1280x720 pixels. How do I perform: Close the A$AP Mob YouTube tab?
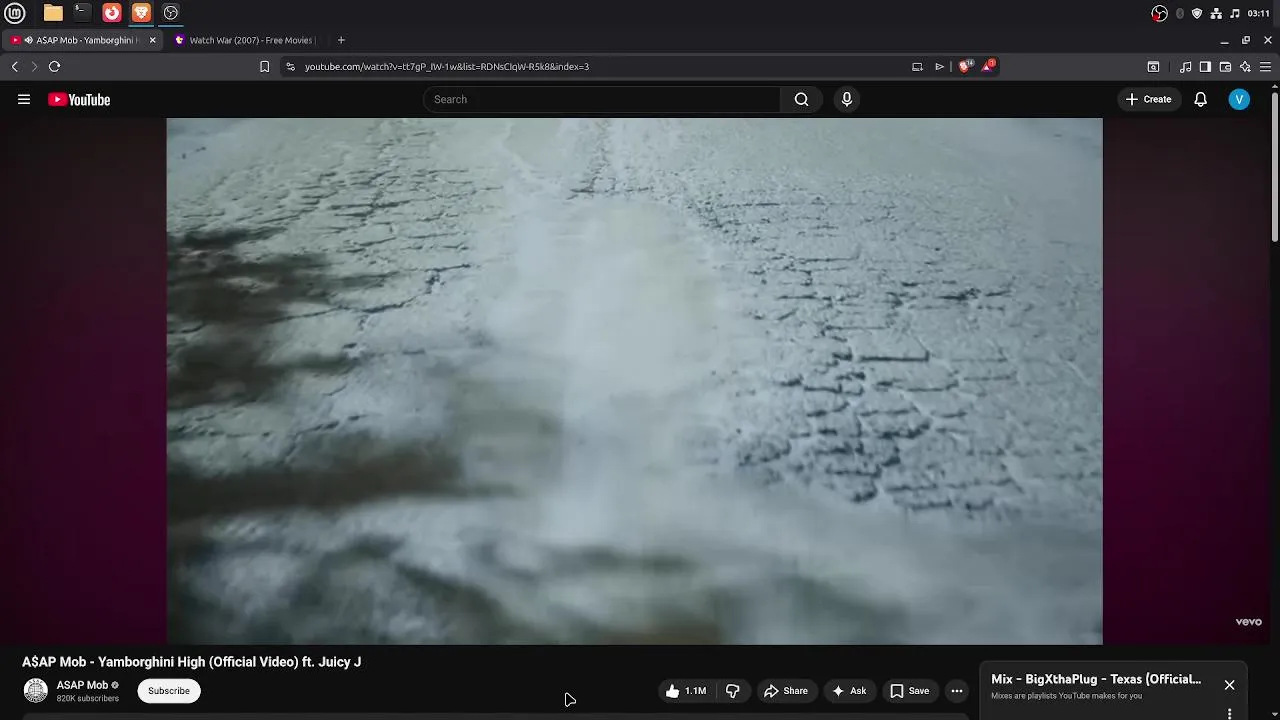pyautogui.click(x=152, y=40)
